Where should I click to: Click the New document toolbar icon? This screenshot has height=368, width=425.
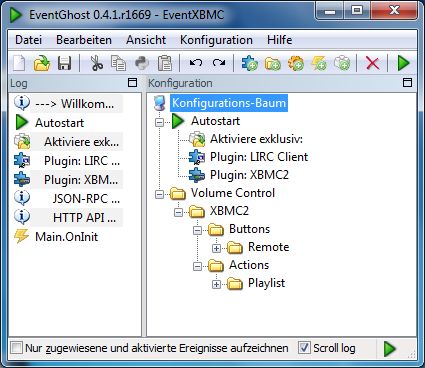19,63
